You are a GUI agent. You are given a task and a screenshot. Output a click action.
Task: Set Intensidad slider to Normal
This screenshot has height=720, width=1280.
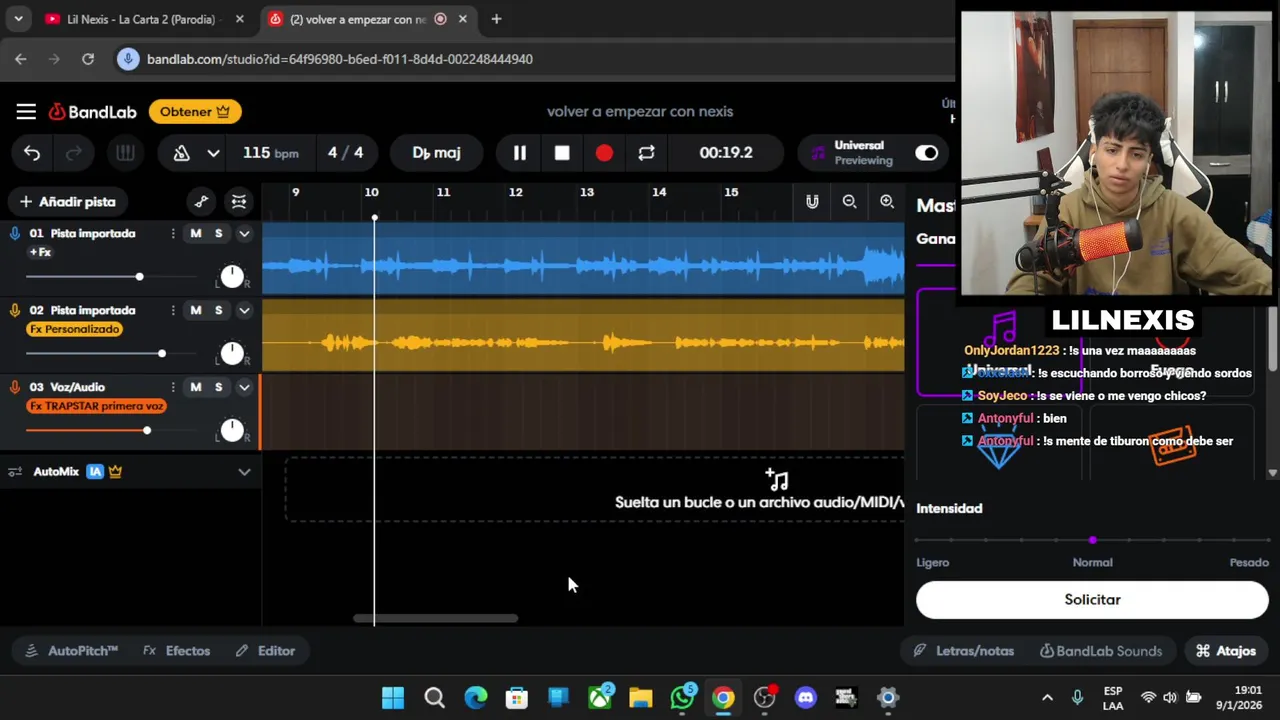(1093, 540)
